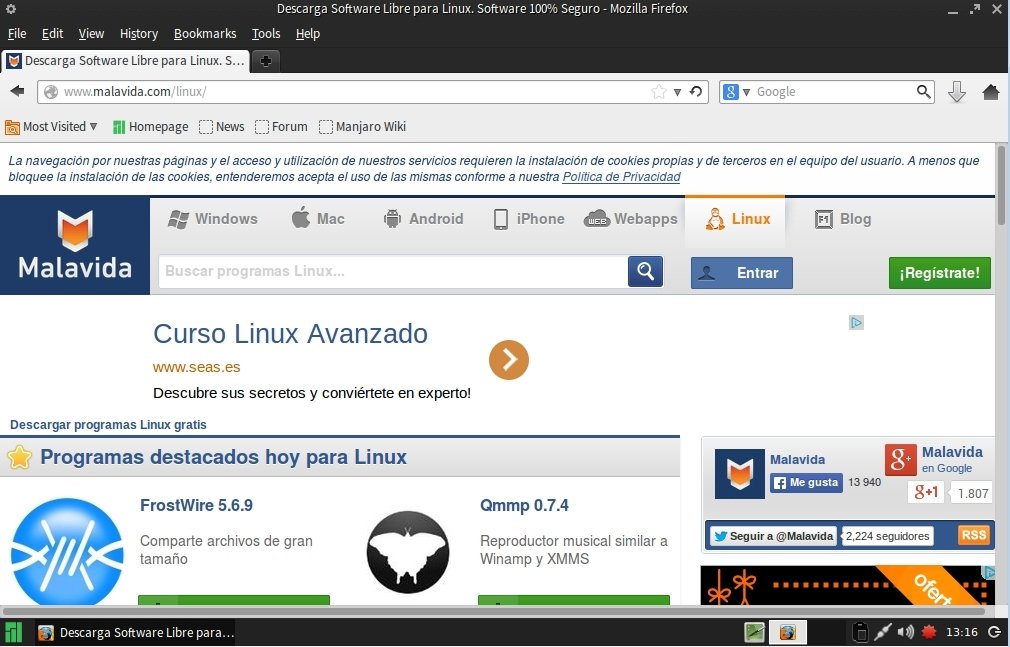1010x647 pixels.
Task: Open the News bookmark
Action: coord(222,127)
